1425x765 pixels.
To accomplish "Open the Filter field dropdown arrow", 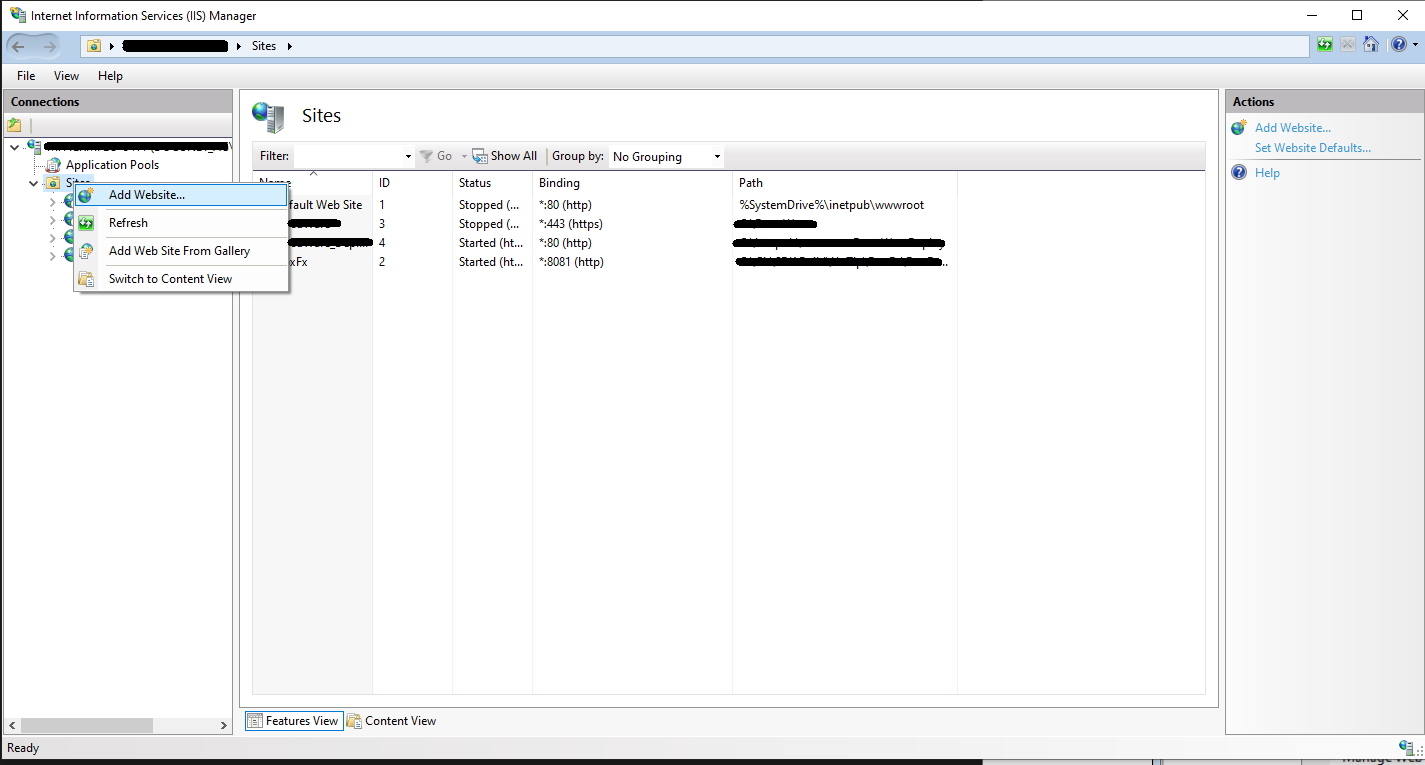I will pyautogui.click(x=408, y=157).
